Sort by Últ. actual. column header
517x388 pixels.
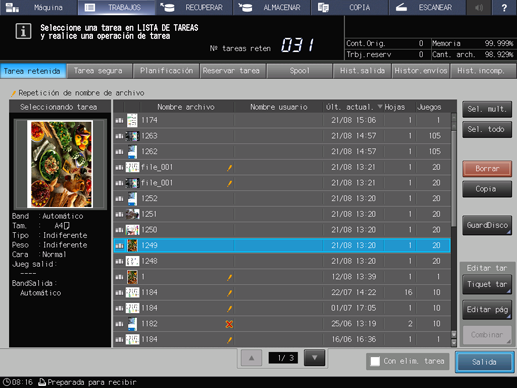pos(354,107)
